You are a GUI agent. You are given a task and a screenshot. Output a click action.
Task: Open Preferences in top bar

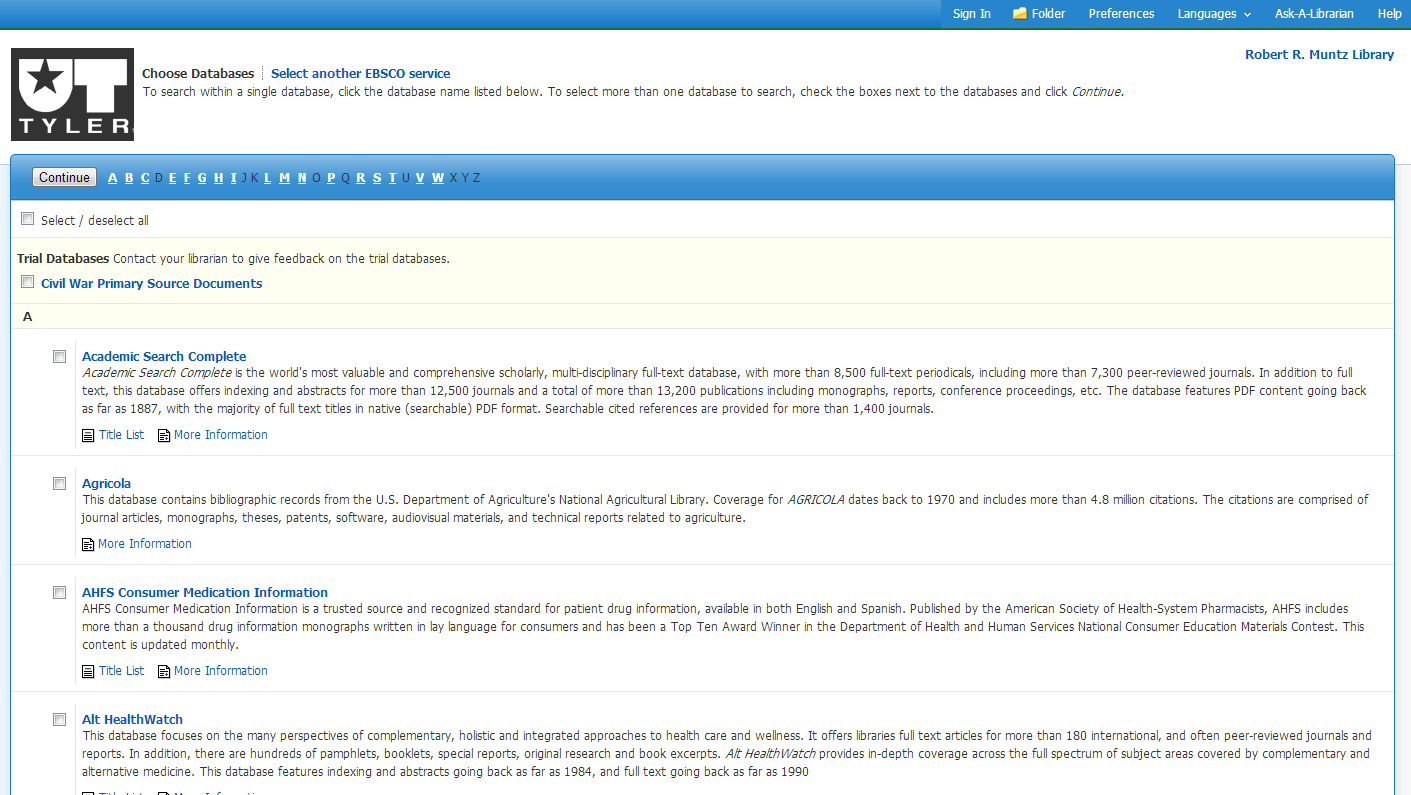pyautogui.click(x=1121, y=14)
